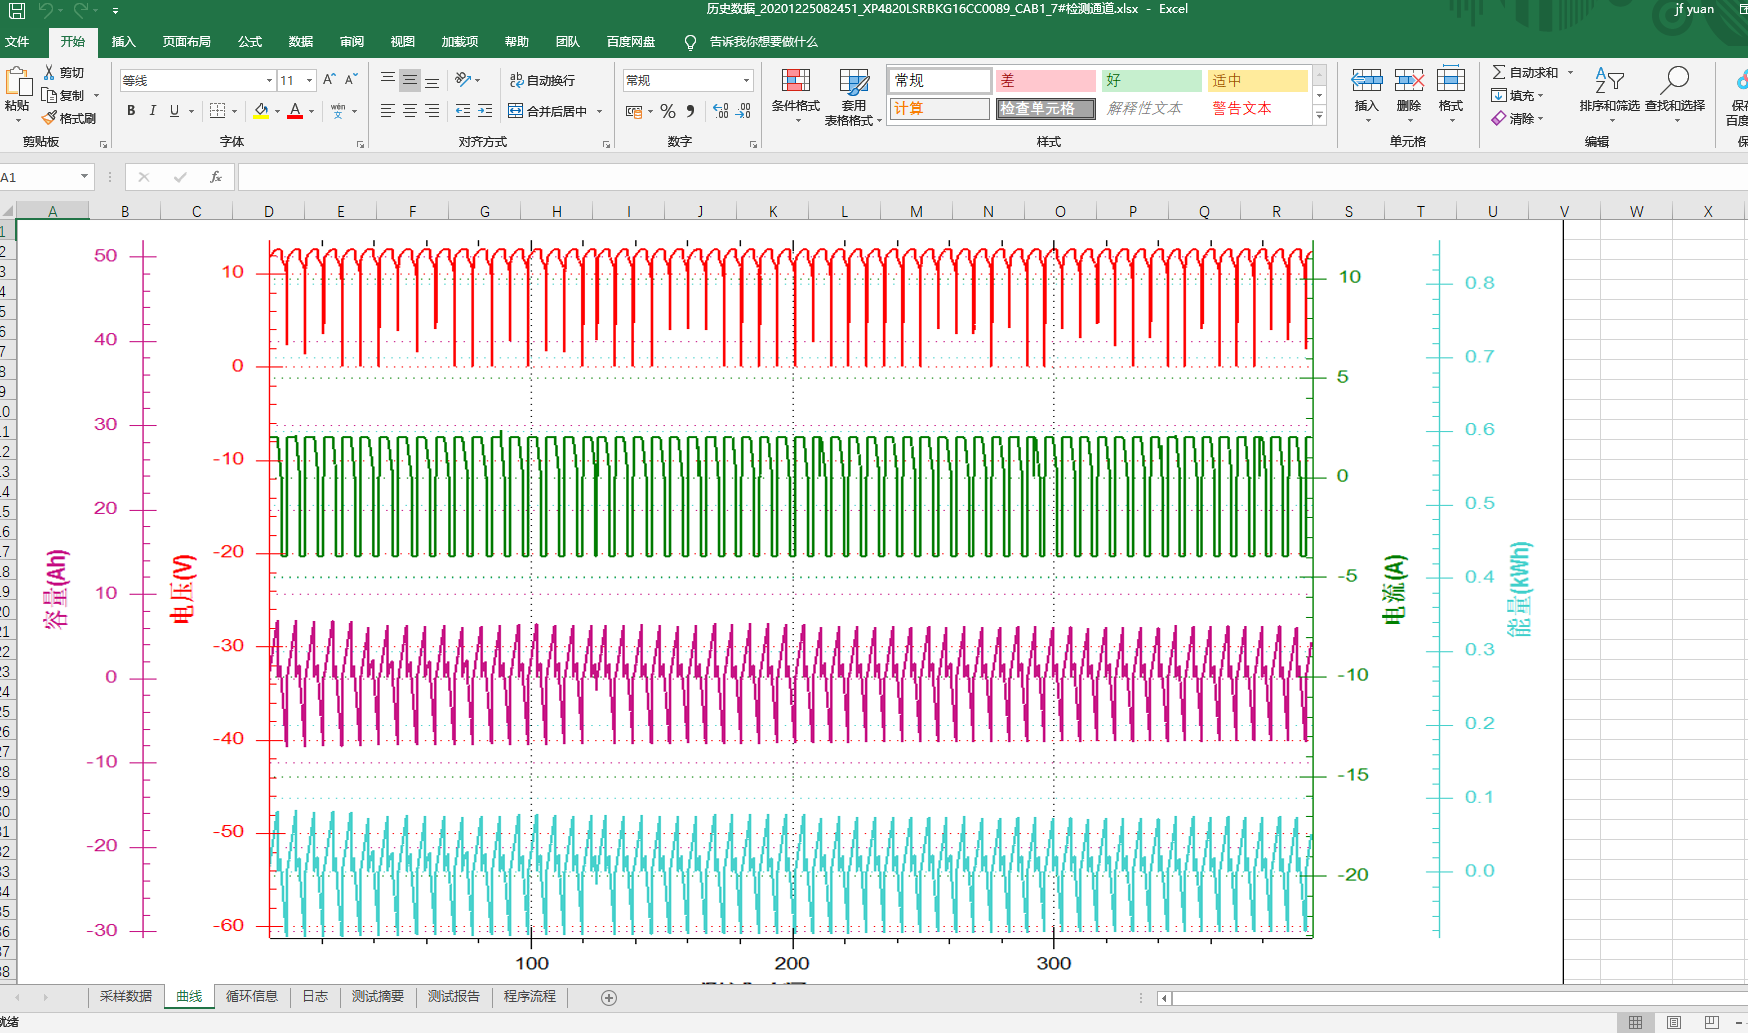Click the accounting number format icon
Viewport: 1748px width, 1033px height.
pos(634,111)
